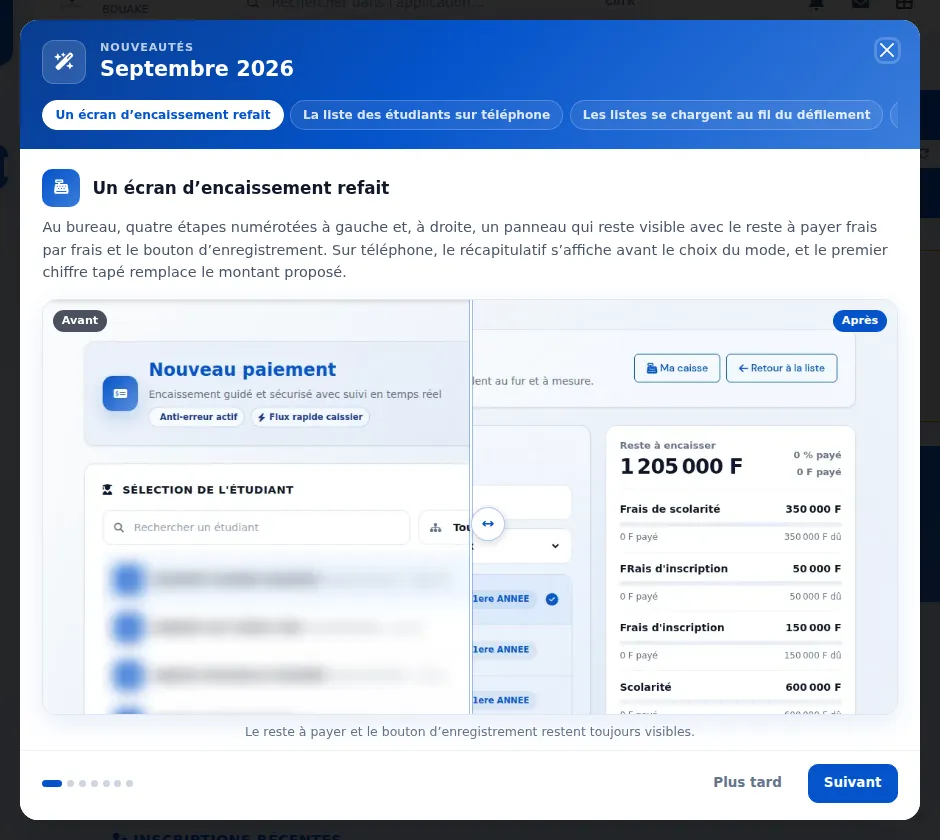Expand the dropdown chevron in the preview
Viewport: 940px width, 840px height.
555,546
